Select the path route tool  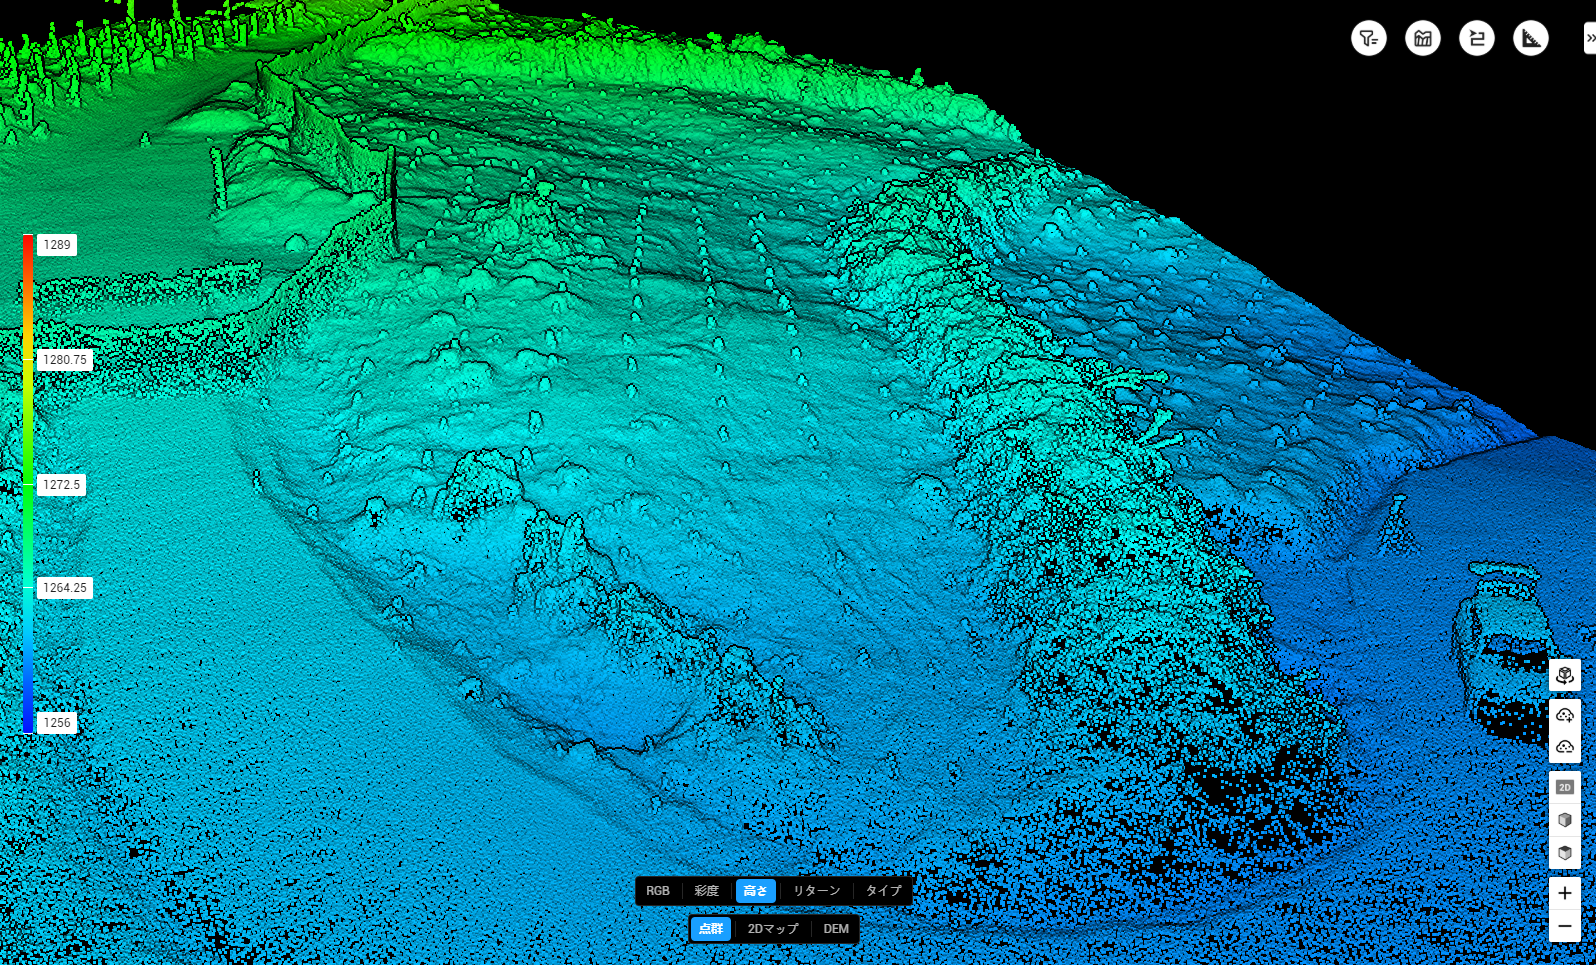(1476, 39)
